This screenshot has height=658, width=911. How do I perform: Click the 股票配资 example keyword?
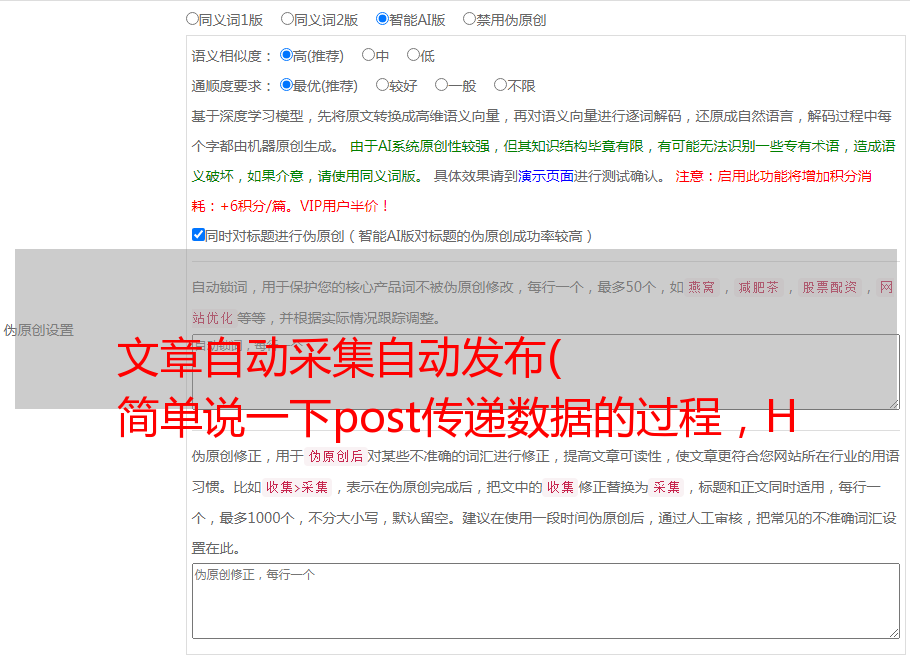tap(829, 287)
